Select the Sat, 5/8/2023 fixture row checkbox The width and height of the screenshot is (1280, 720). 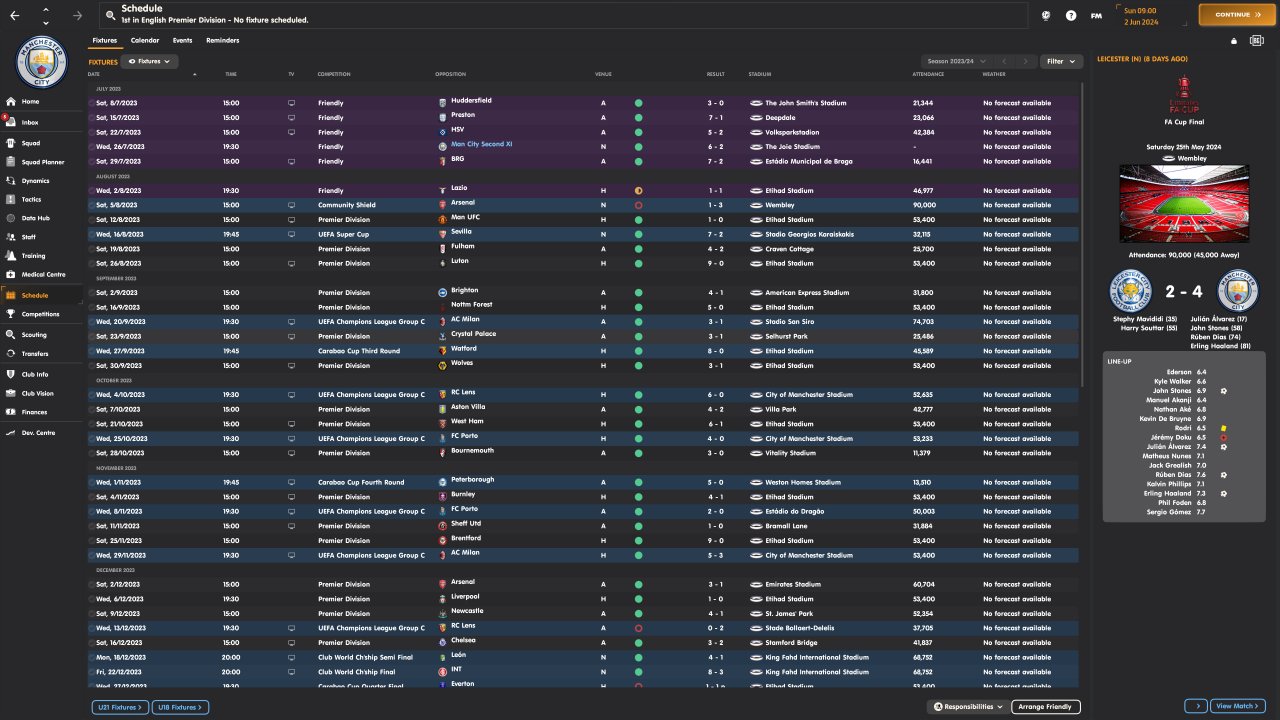tap(91, 205)
